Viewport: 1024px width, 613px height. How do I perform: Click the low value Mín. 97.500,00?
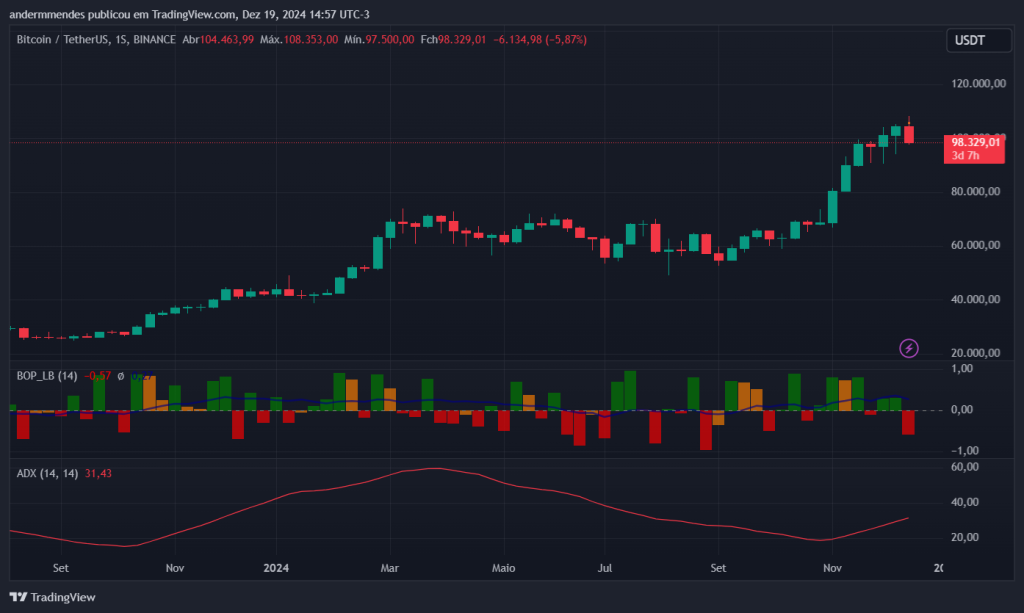[x=379, y=40]
